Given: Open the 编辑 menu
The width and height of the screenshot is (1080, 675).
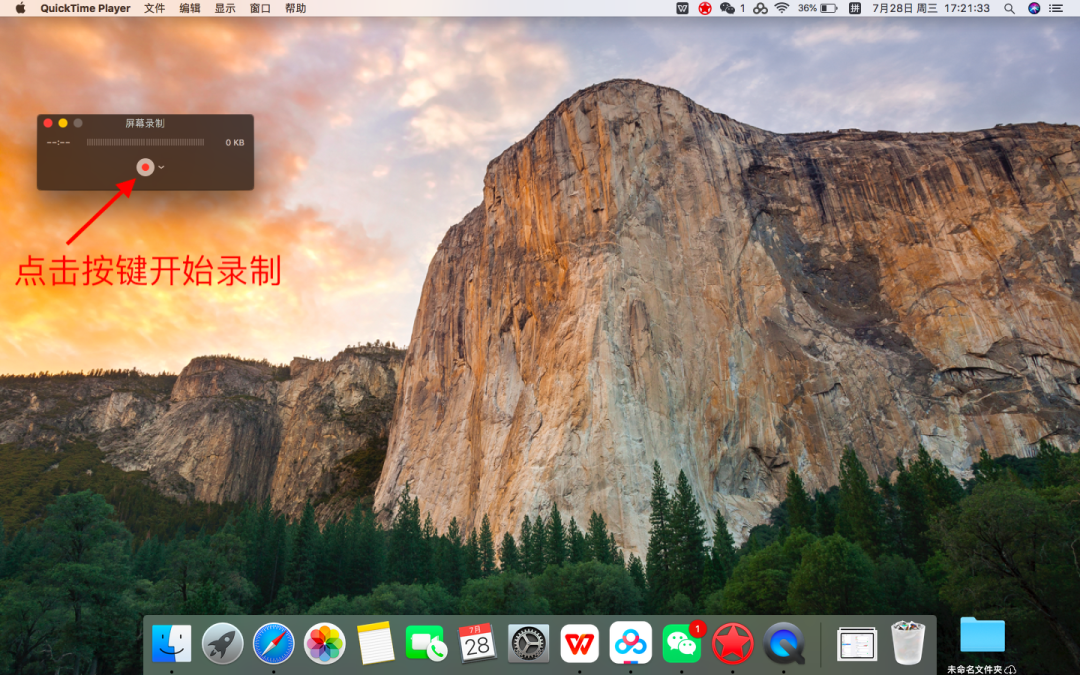Looking at the screenshot, I should (x=189, y=8).
